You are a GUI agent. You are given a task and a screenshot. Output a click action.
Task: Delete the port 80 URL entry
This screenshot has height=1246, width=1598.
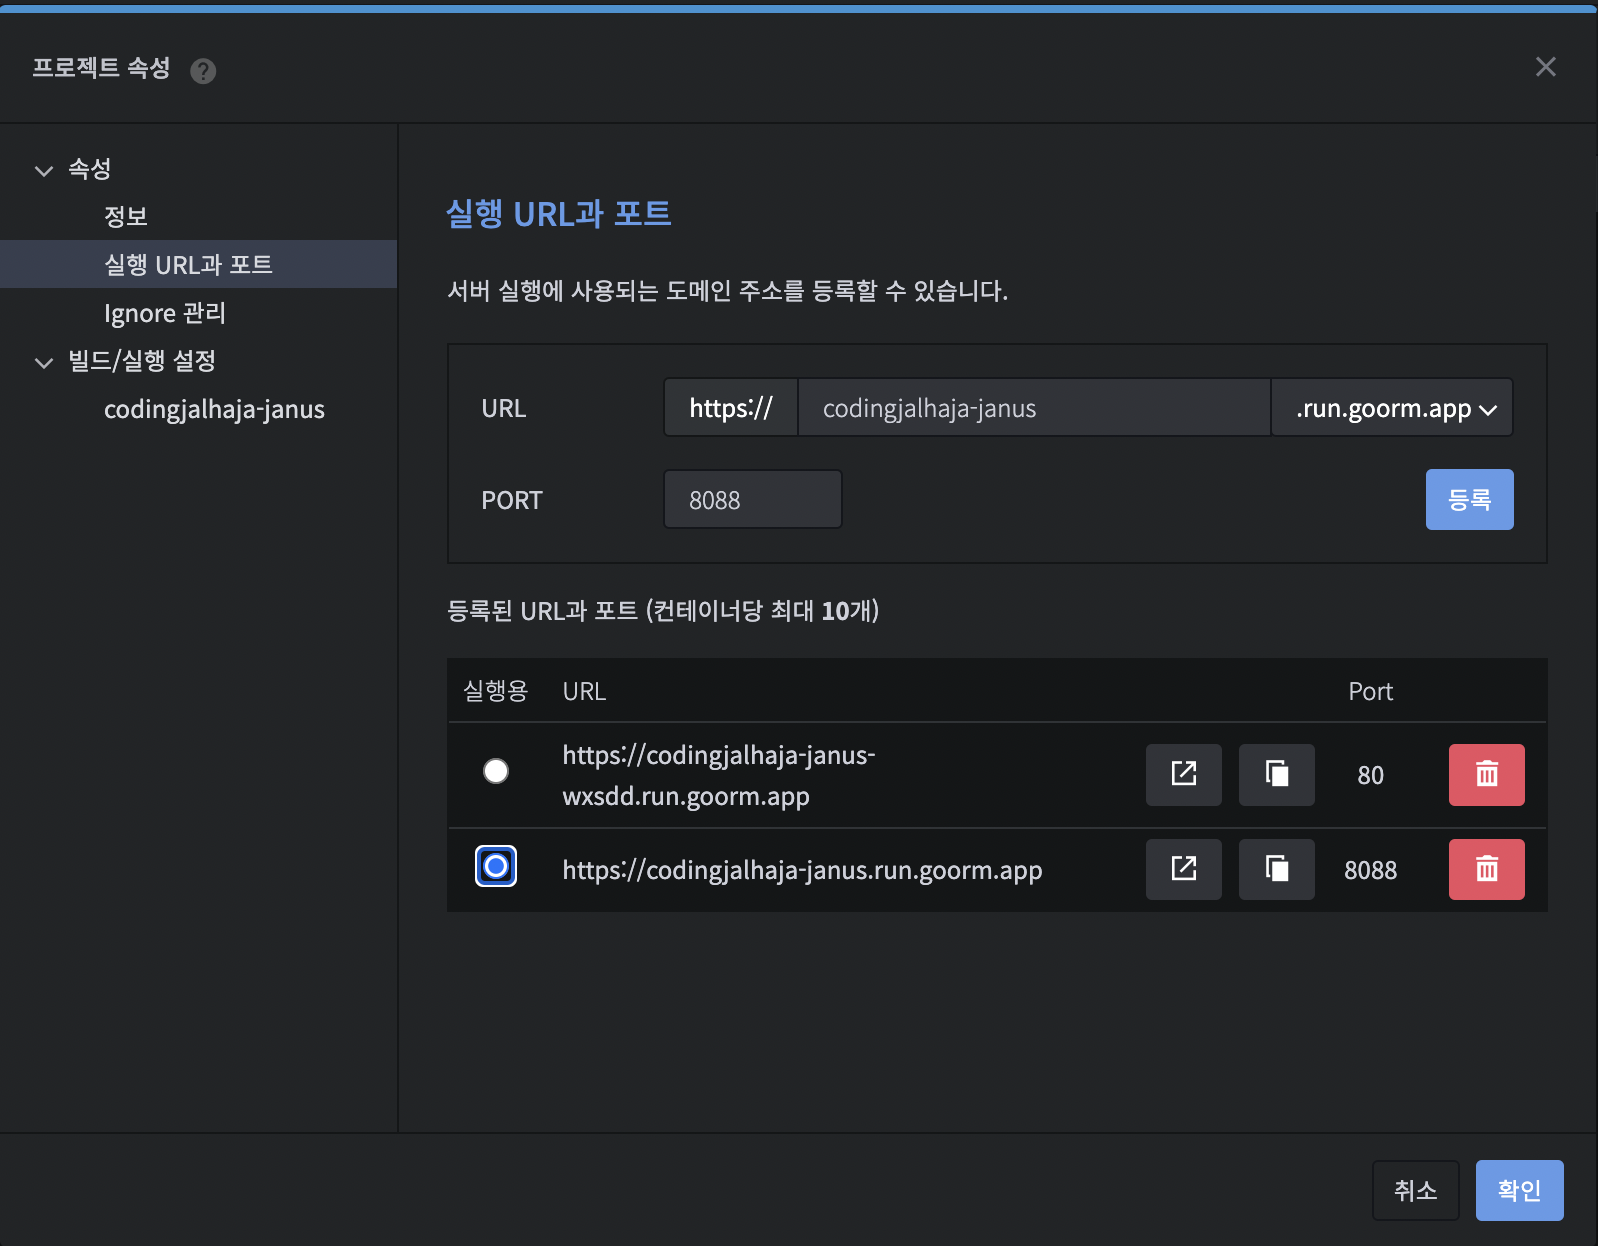click(1486, 774)
